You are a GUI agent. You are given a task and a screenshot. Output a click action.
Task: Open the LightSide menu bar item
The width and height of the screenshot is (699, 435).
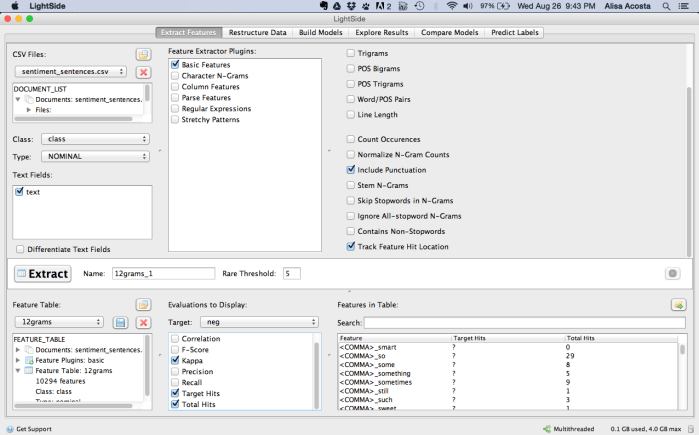[47, 6]
